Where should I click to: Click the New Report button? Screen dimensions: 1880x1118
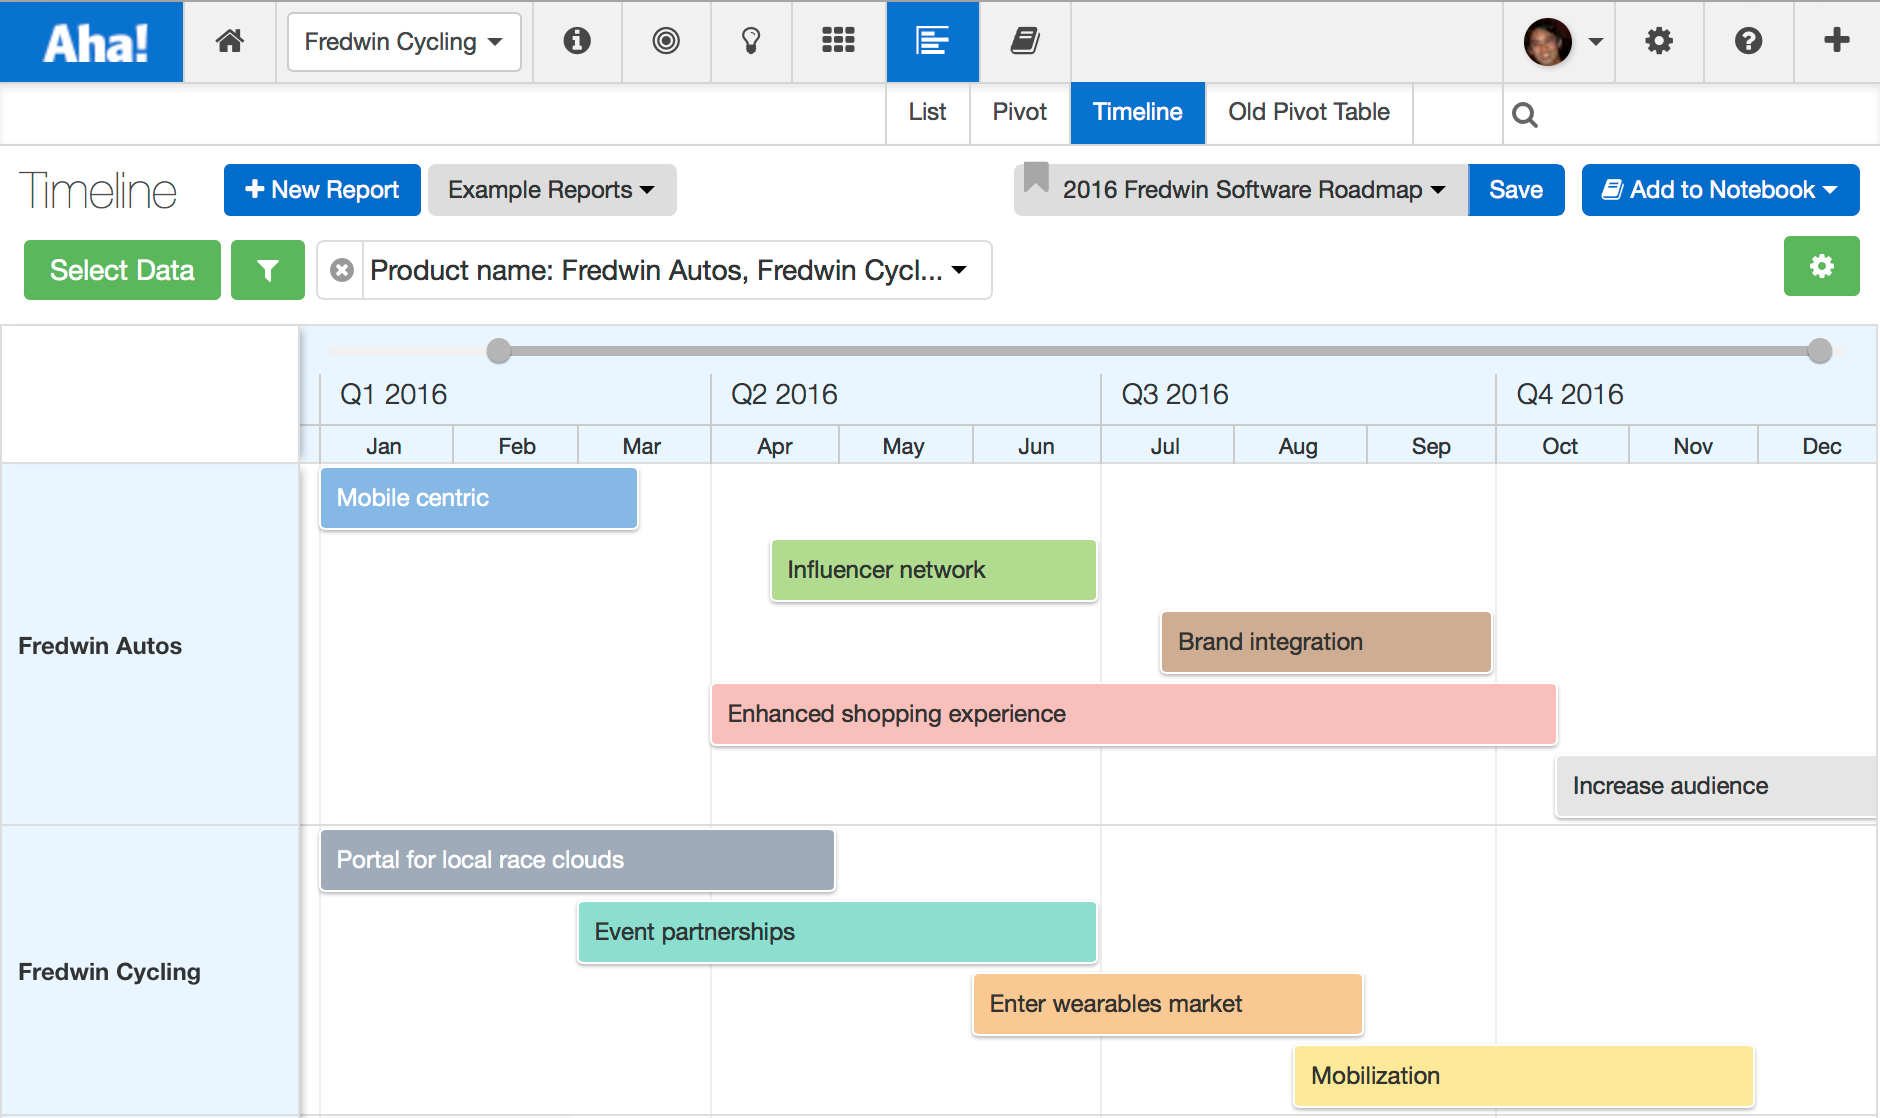coord(322,190)
